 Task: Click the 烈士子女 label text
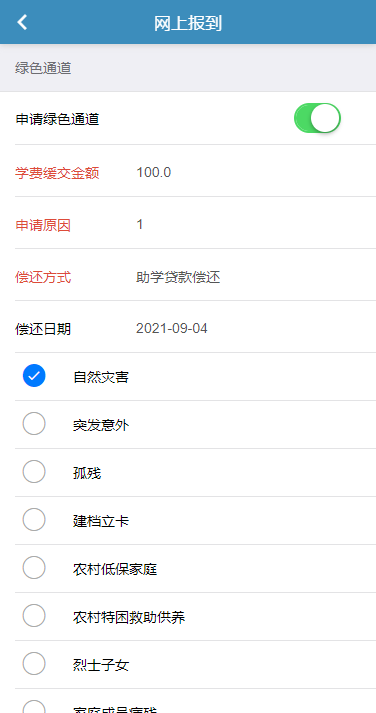pyautogui.click(x=101, y=665)
